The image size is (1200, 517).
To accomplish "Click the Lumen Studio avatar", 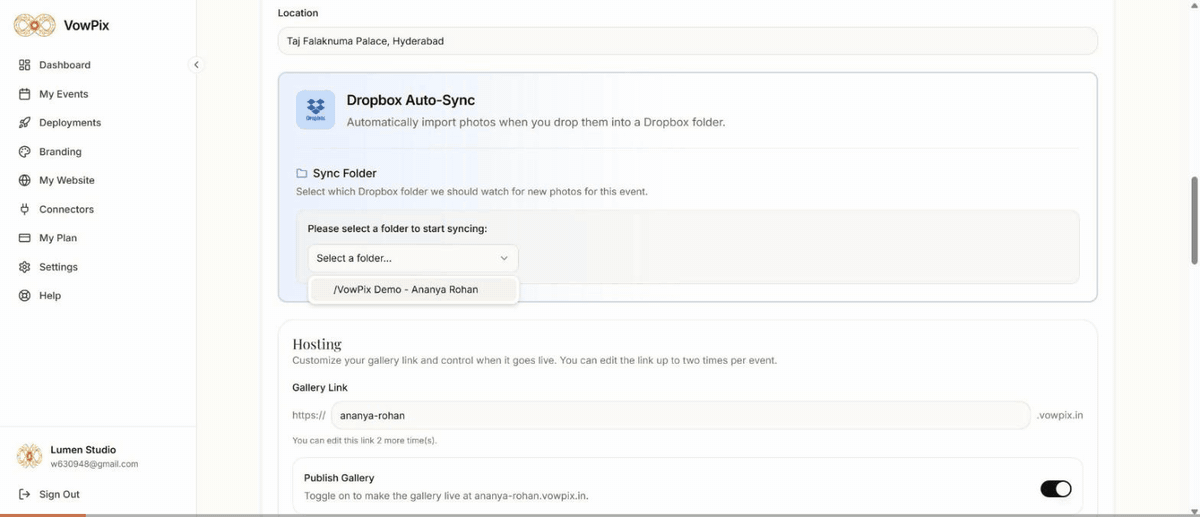I will (30, 456).
